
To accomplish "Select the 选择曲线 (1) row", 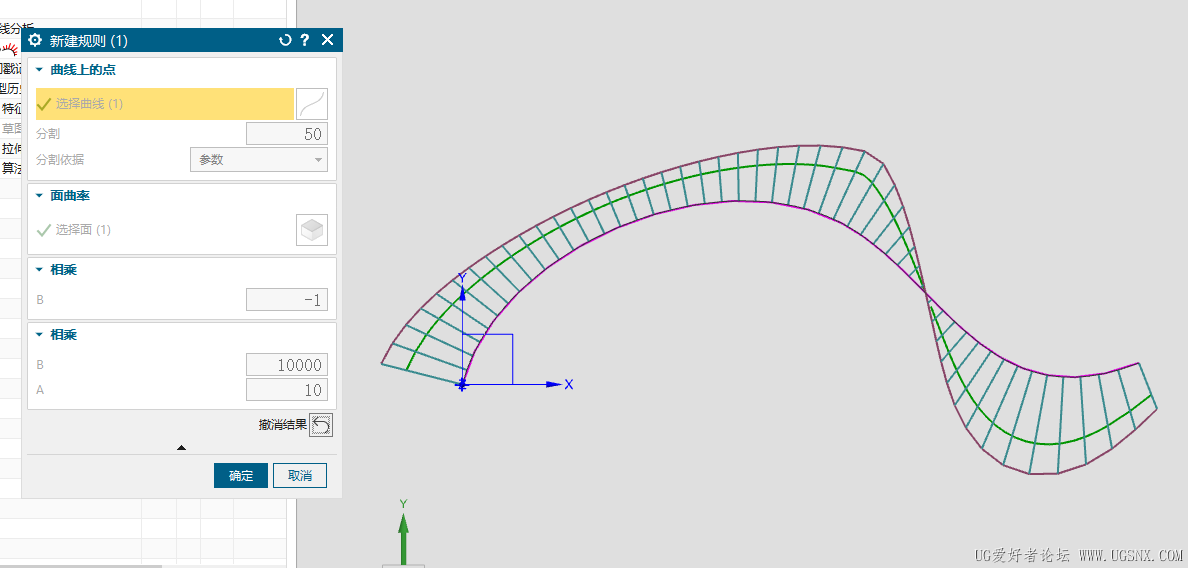I will pyautogui.click(x=165, y=104).
